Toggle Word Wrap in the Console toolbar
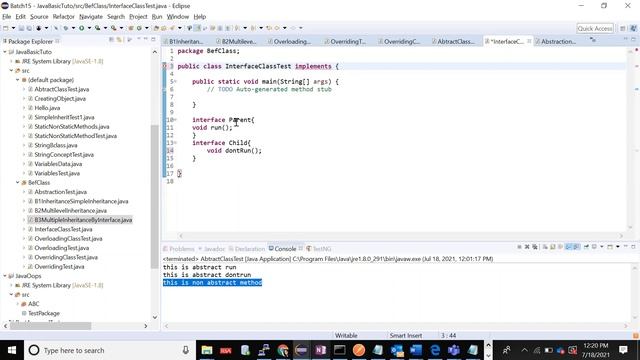Screen dimensions: 640x360 click(x=560, y=247)
